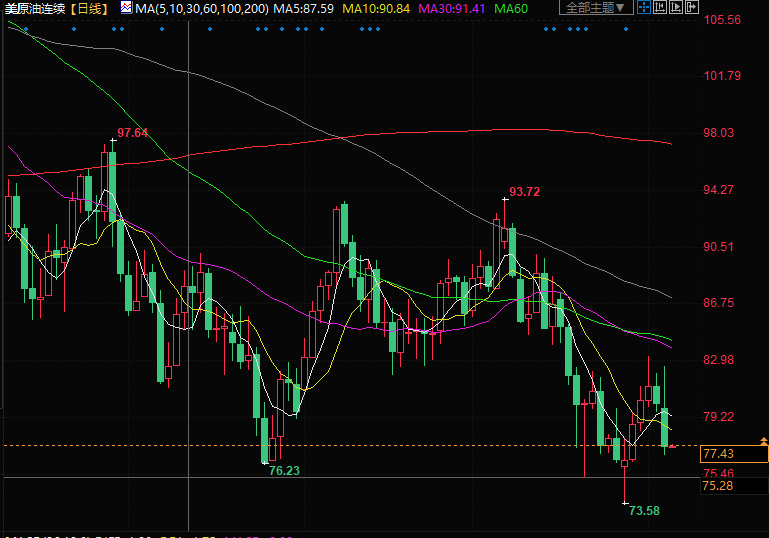The width and height of the screenshot is (769, 538).
Task: Click the 97.64 high price marker
Action: [132, 133]
